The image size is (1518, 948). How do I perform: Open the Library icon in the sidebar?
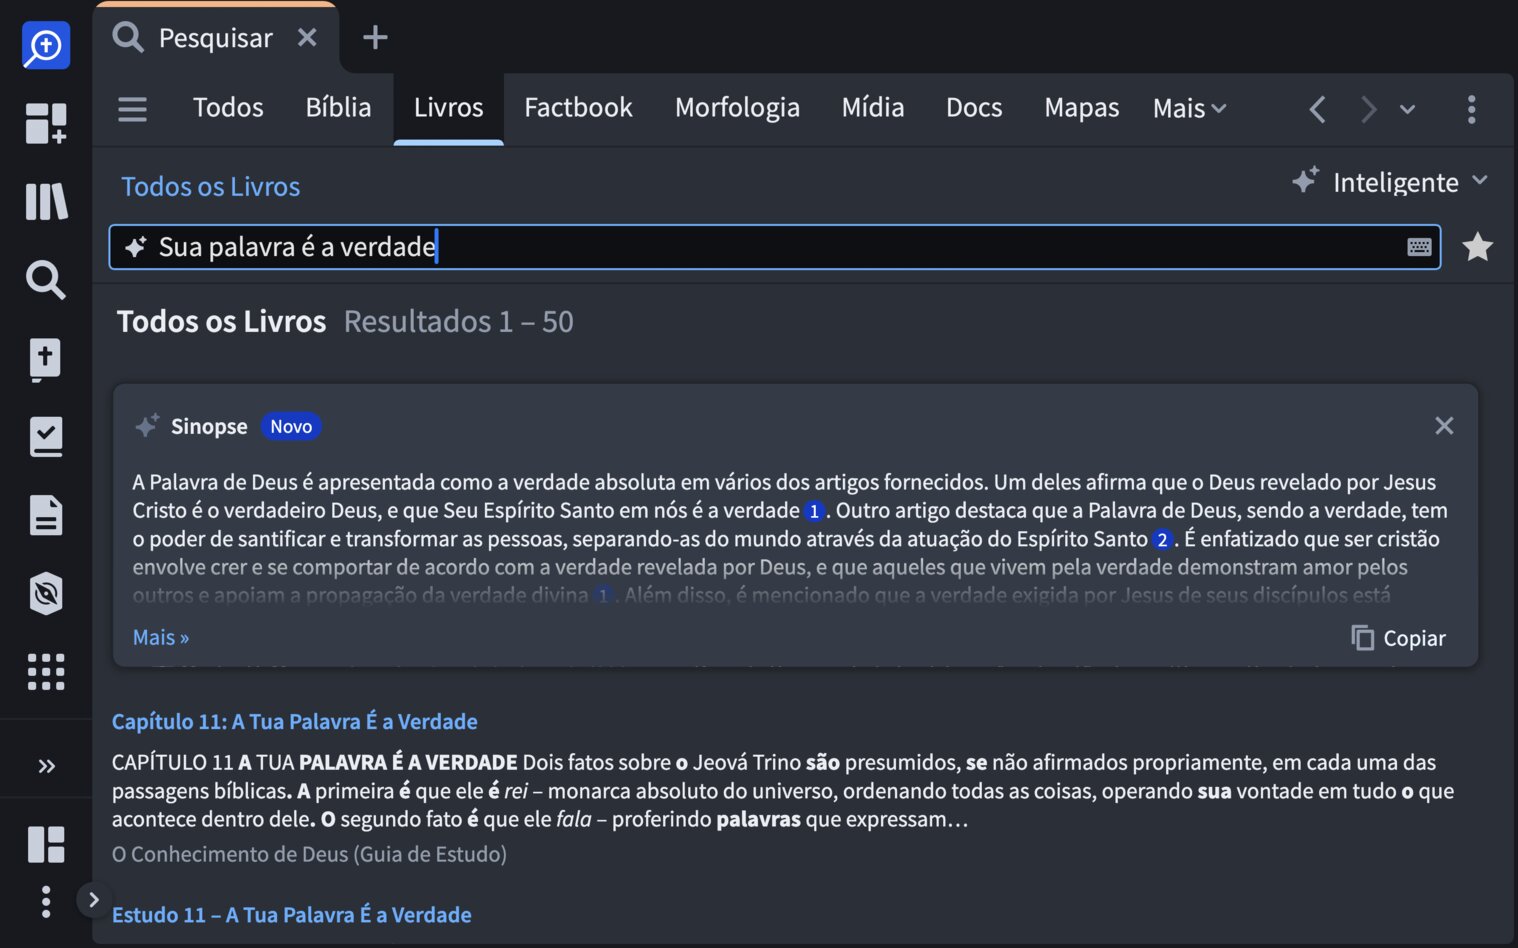pyautogui.click(x=46, y=202)
